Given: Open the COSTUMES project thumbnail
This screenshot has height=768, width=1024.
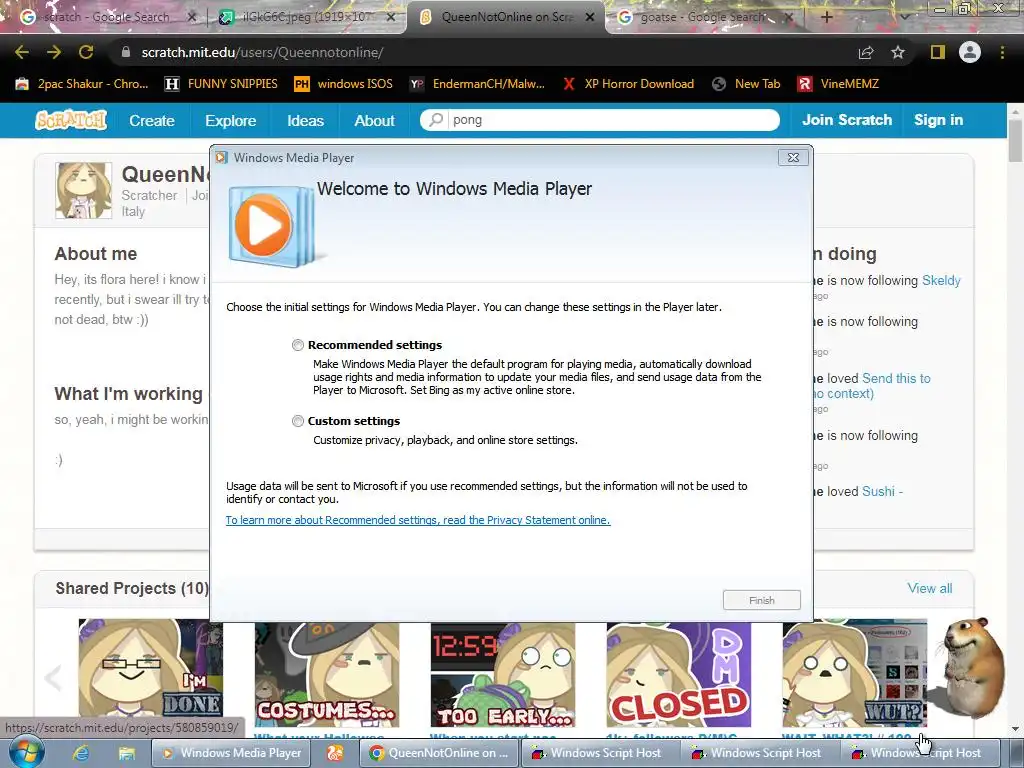Looking at the screenshot, I should coord(327,673).
